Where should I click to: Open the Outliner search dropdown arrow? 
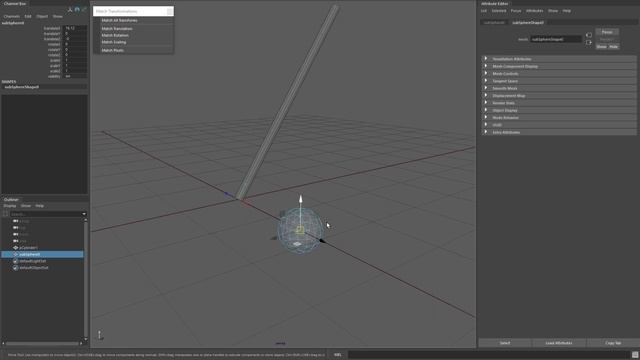pyautogui.click(x=84, y=214)
